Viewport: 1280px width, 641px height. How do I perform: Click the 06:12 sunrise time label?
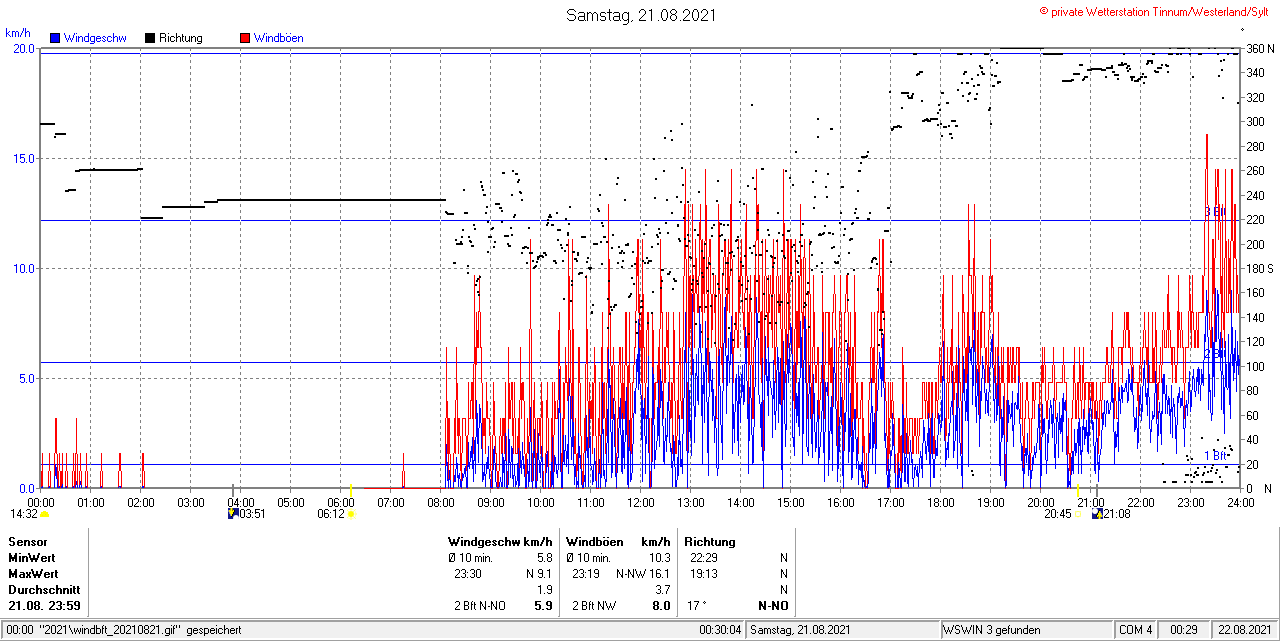pos(331,514)
